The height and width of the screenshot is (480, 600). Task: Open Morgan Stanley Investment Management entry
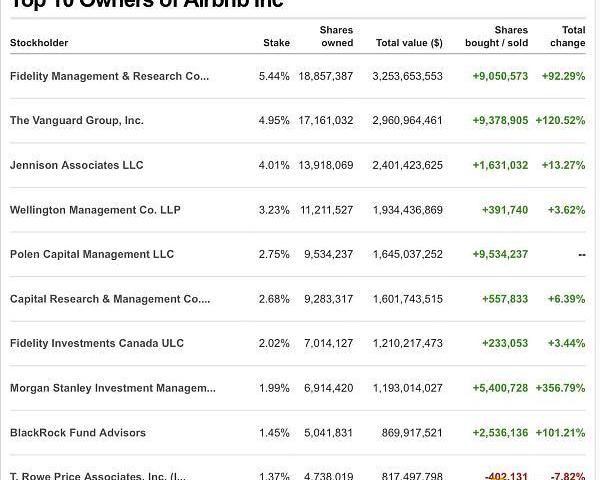point(112,388)
